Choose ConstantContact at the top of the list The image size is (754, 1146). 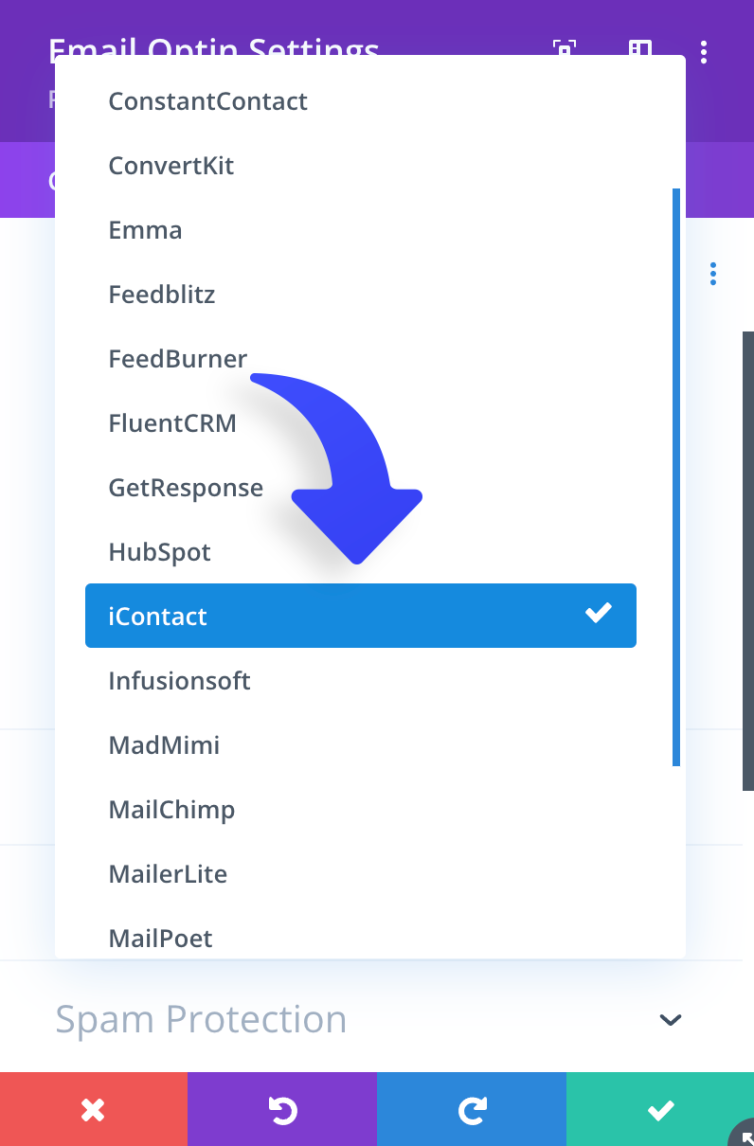coord(207,101)
